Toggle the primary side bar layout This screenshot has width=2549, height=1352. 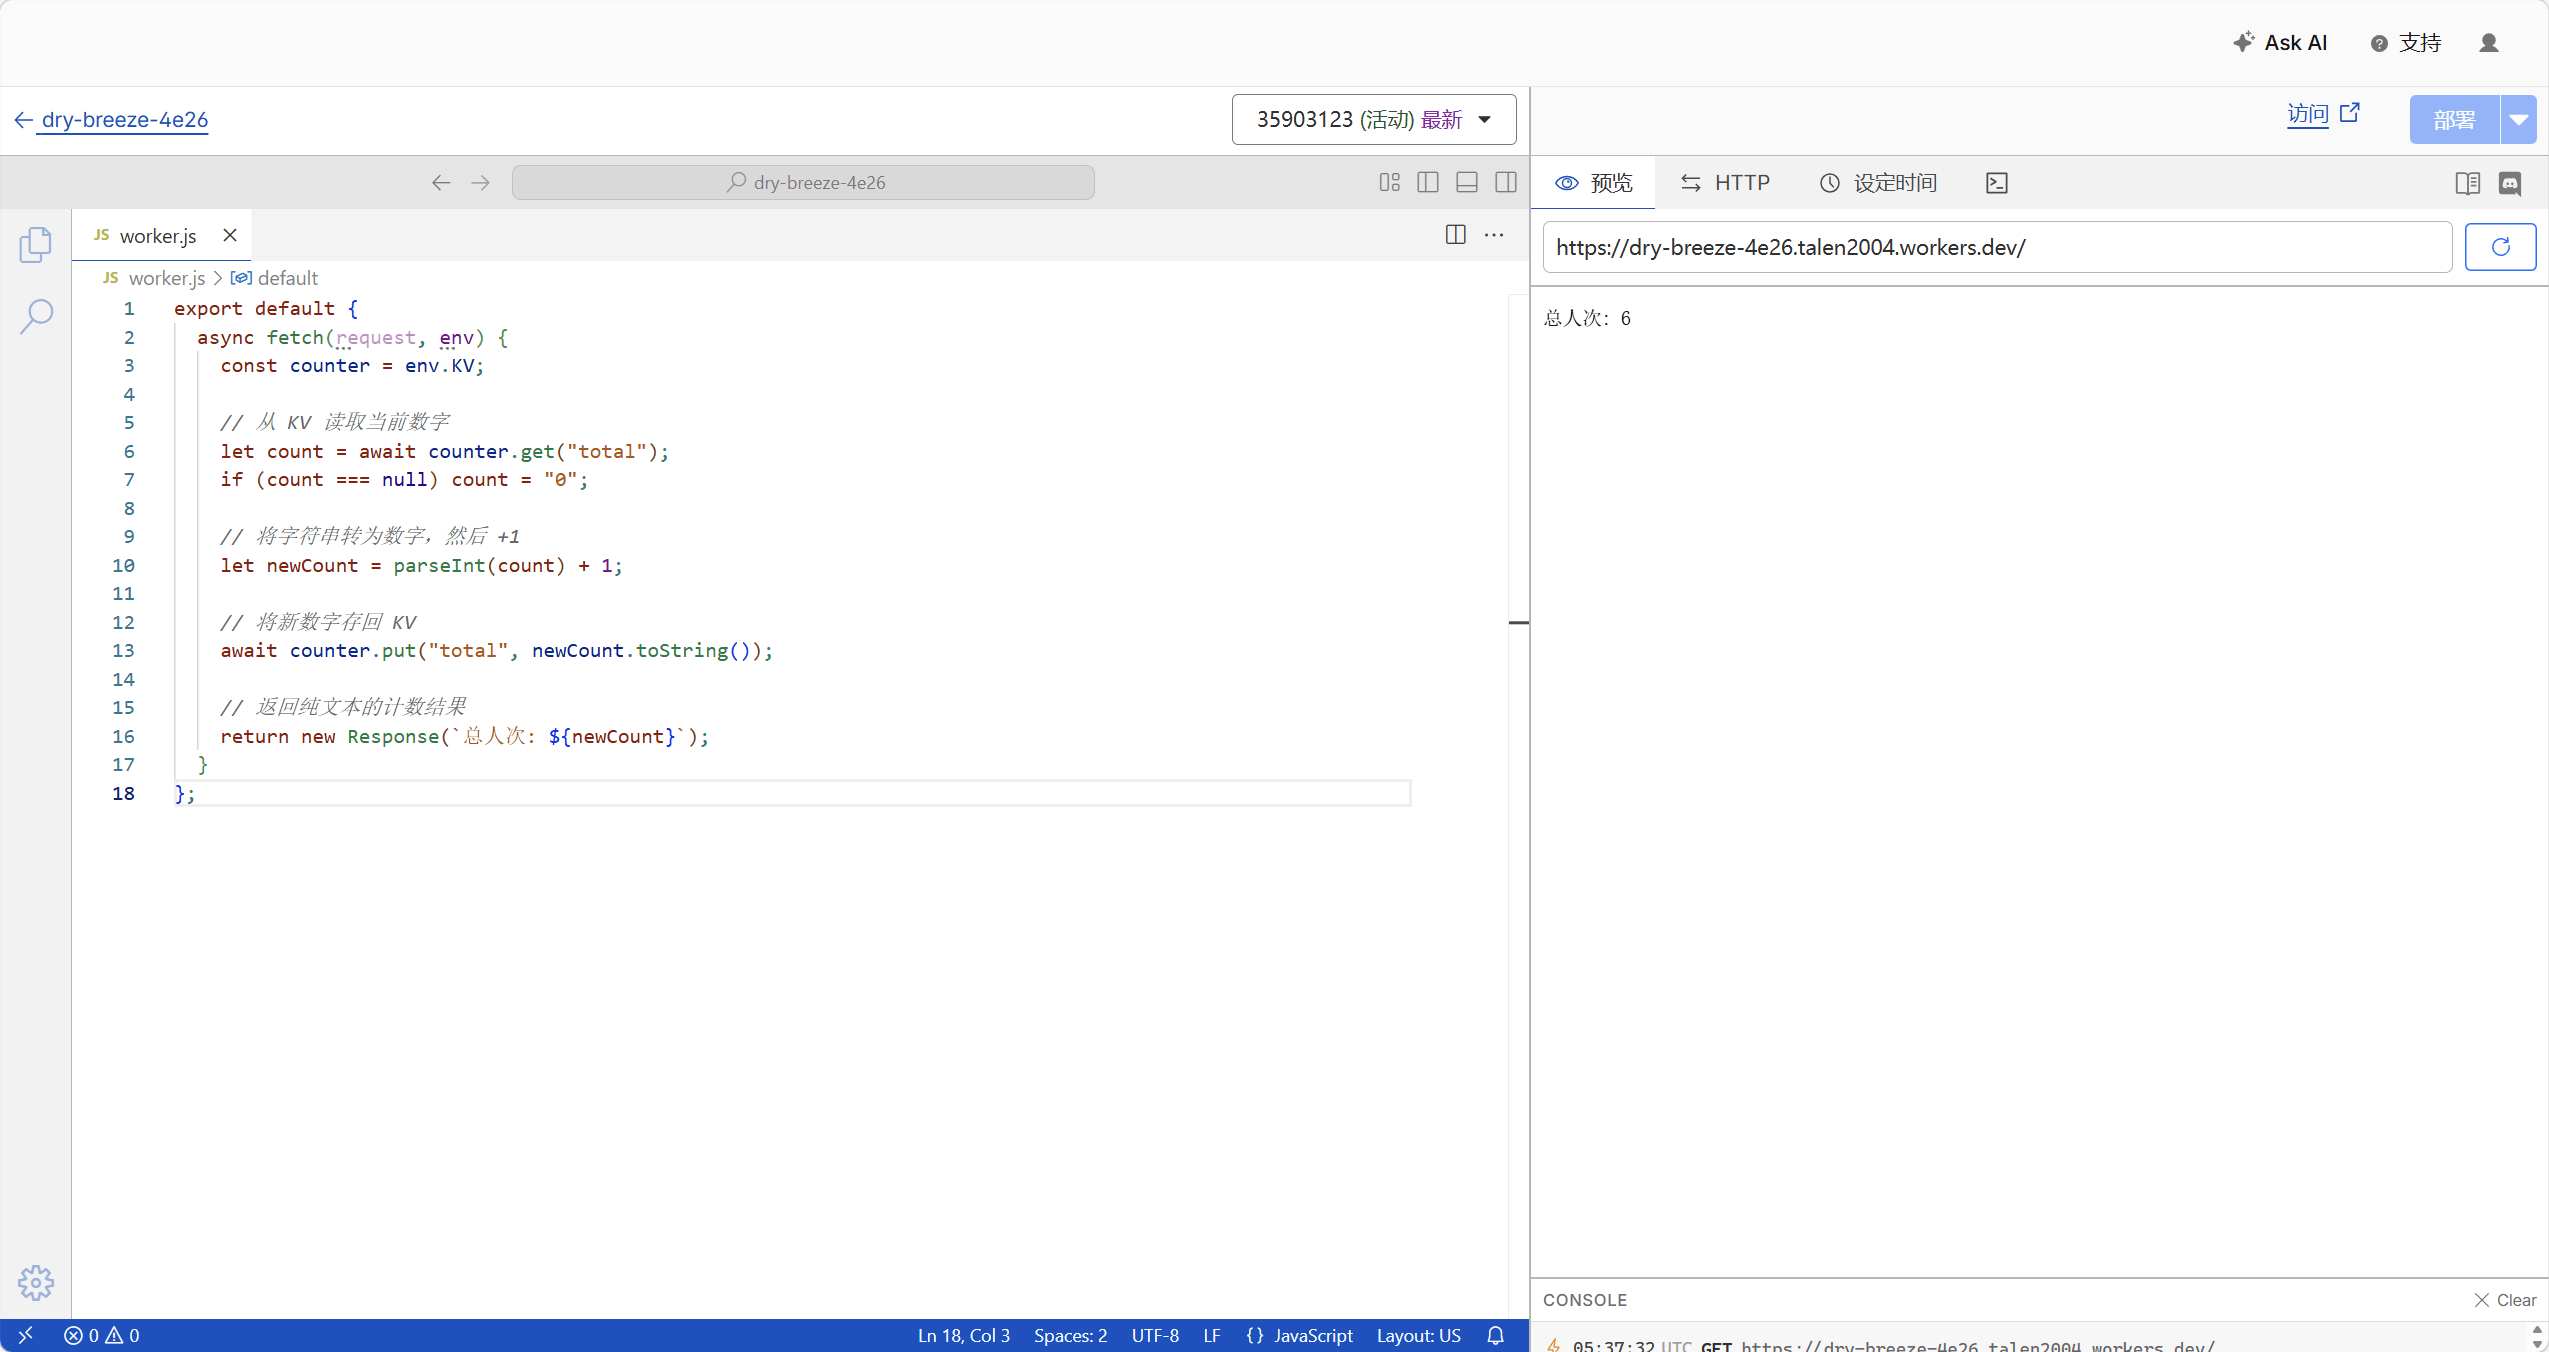1428,182
